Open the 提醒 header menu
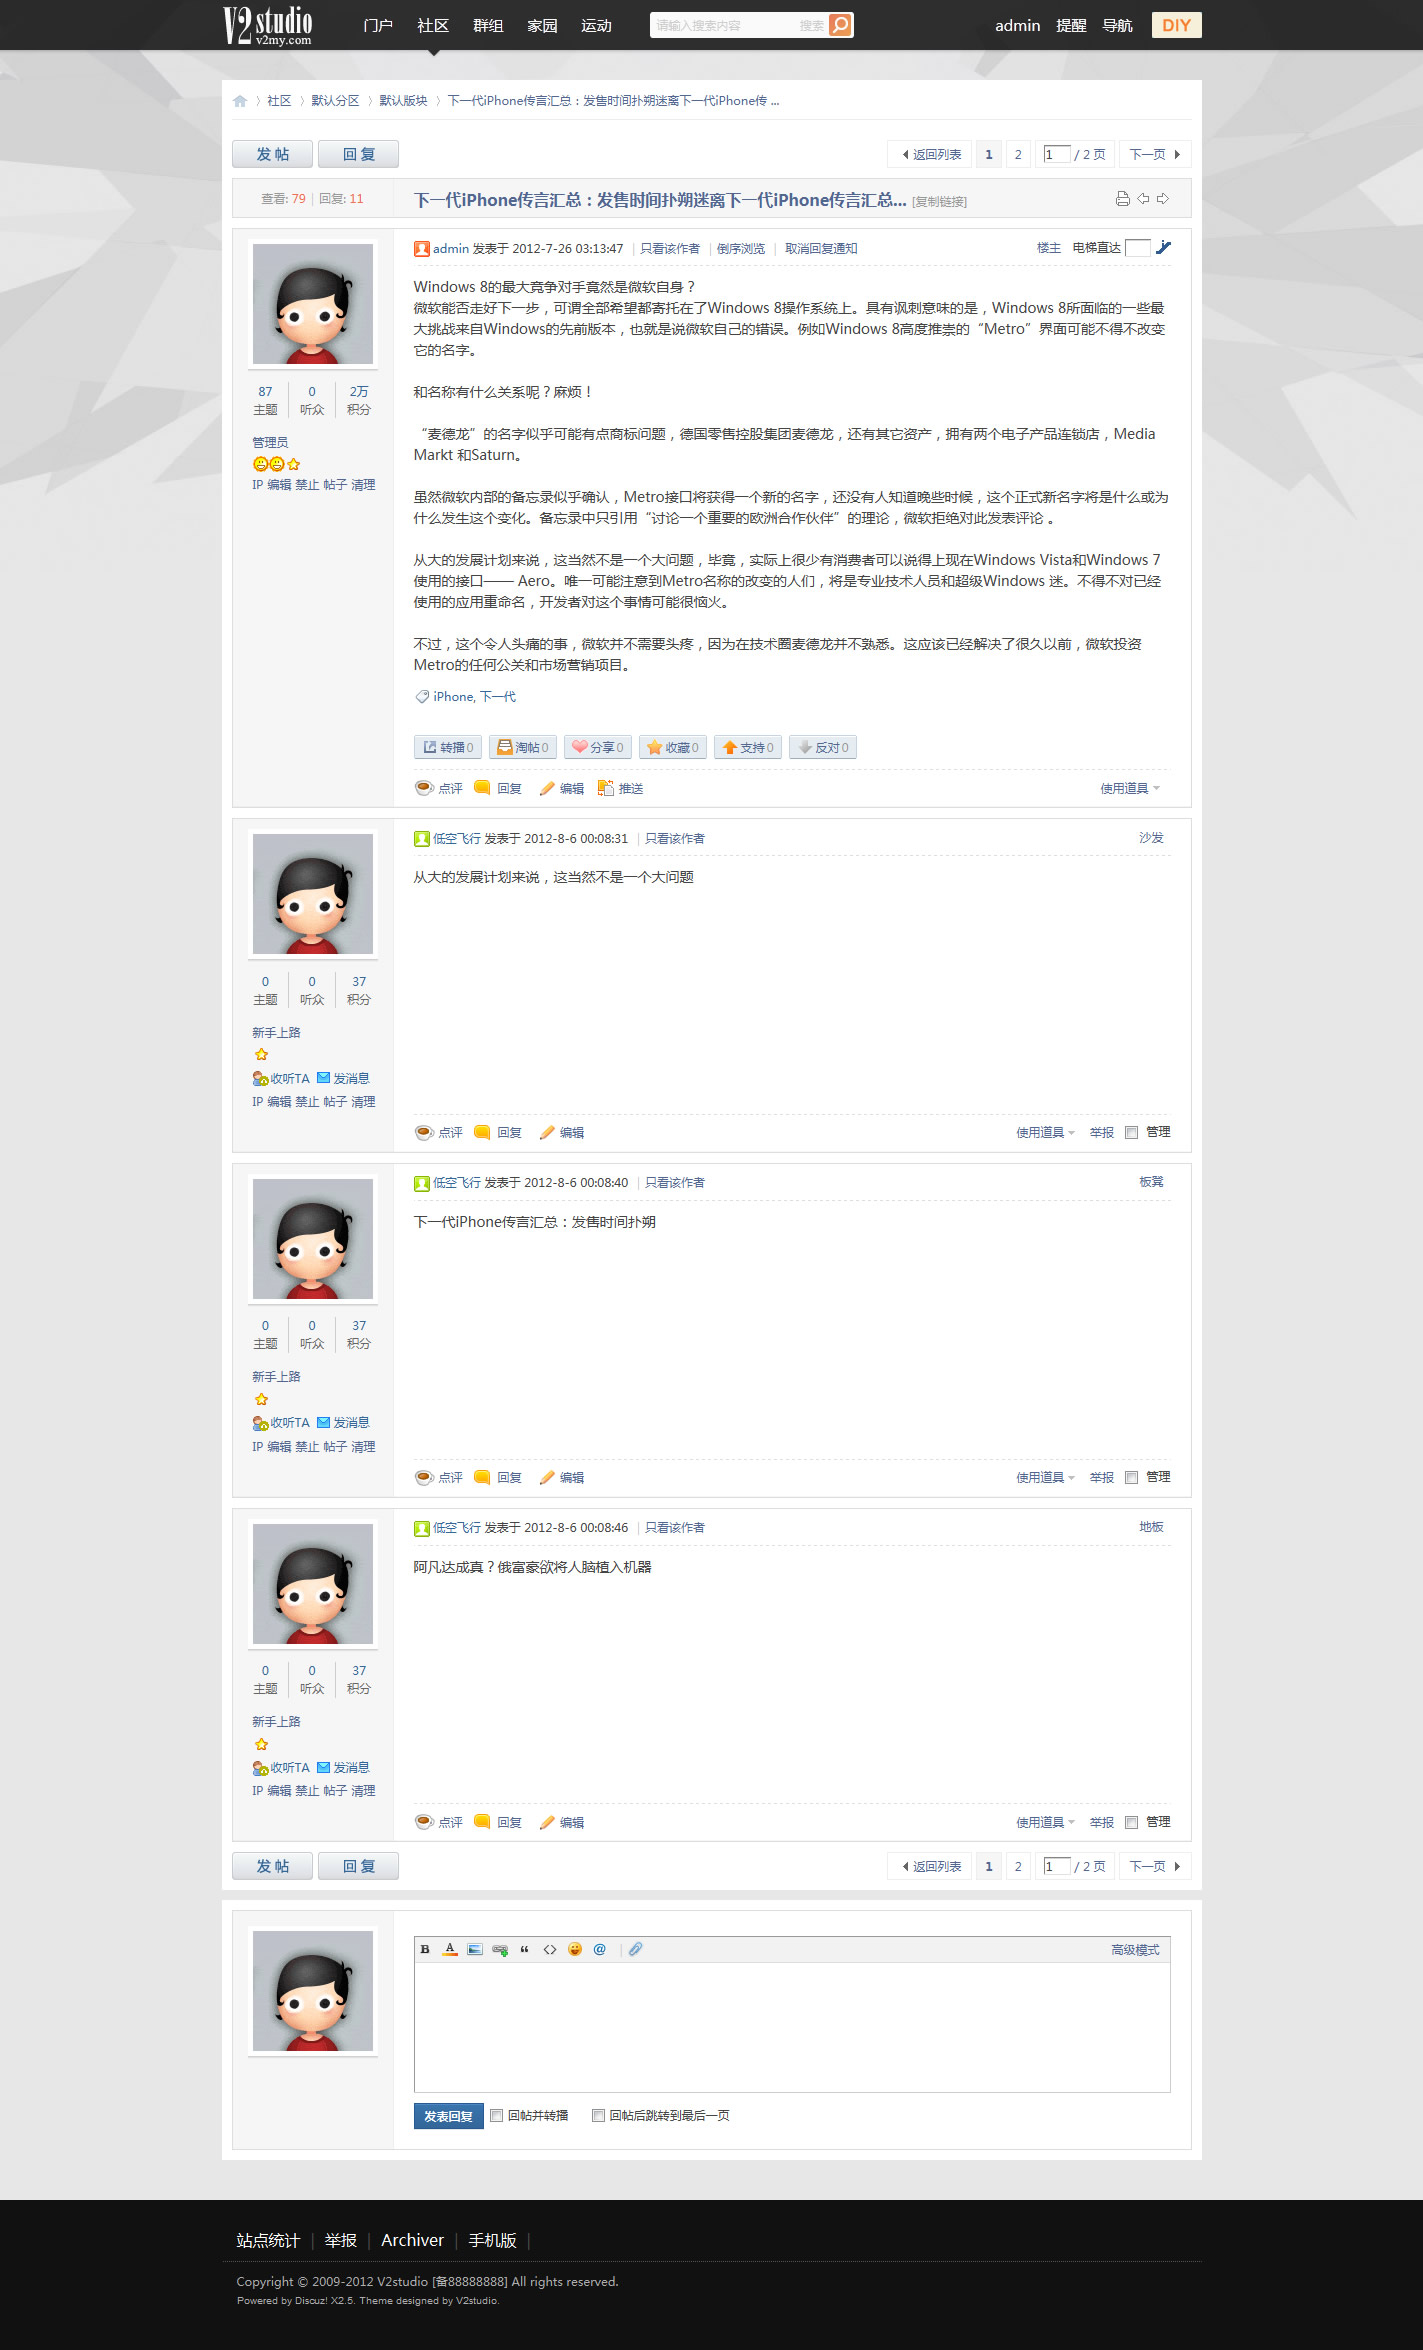The width and height of the screenshot is (1423, 2350). (x=1071, y=25)
